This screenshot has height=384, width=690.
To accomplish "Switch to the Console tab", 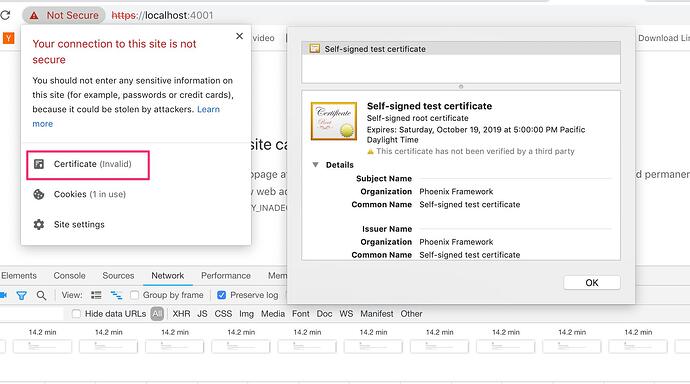I will tap(70, 276).
